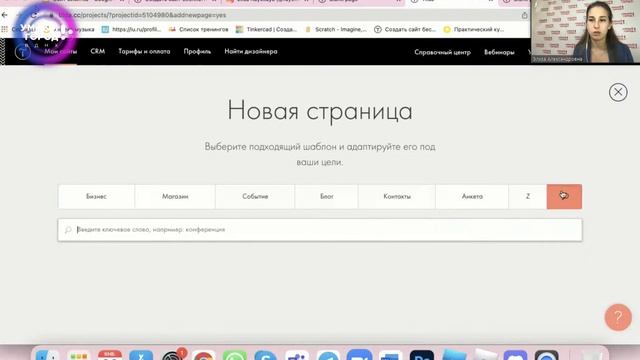Open the Tinkercad bookmark
640x360 pixels.
tap(267, 29)
